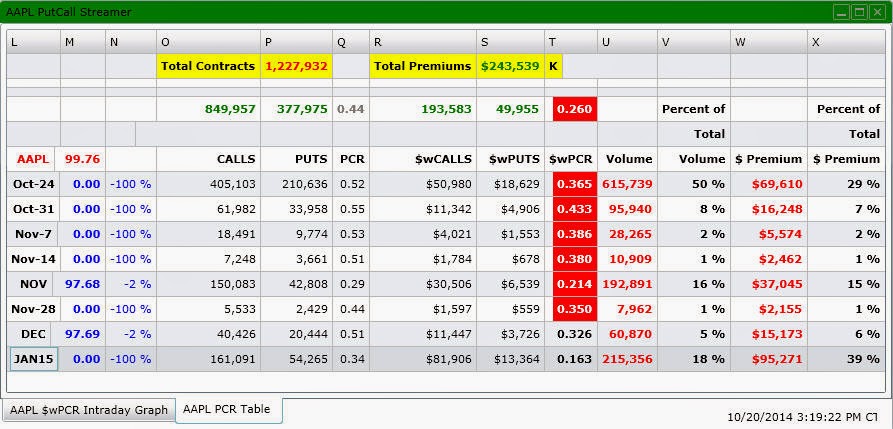893x429 pixels.
Task: Select the $wPCR column label
Action: tap(571, 159)
